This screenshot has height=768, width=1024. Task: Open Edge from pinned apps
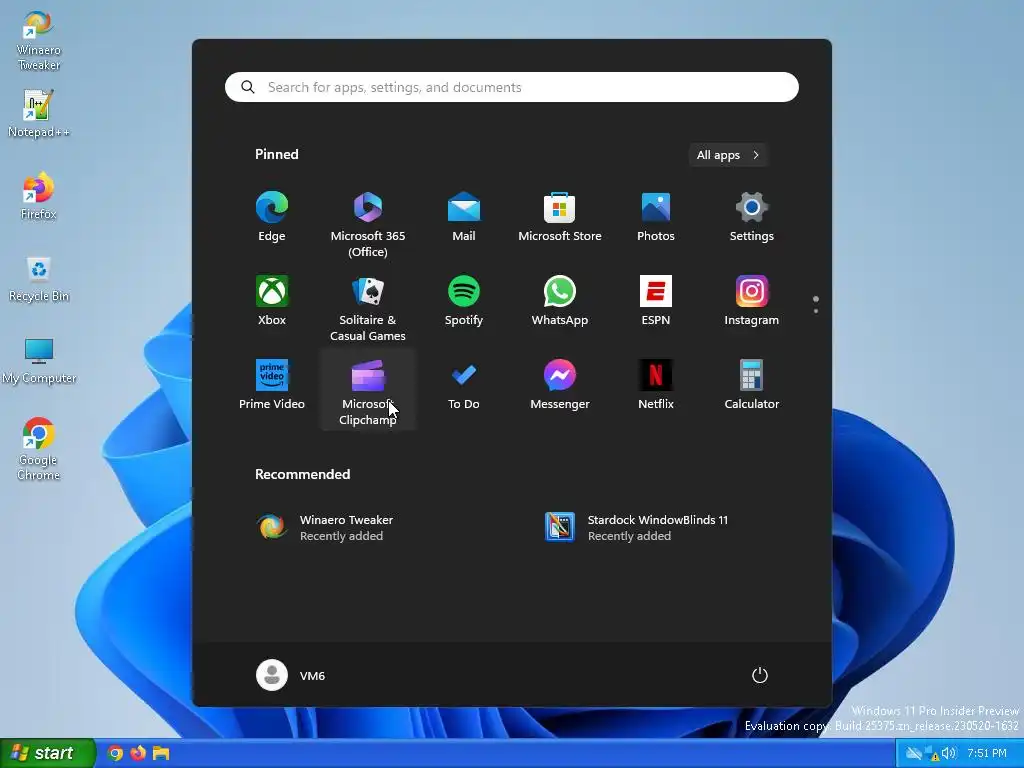click(x=272, y=218)
